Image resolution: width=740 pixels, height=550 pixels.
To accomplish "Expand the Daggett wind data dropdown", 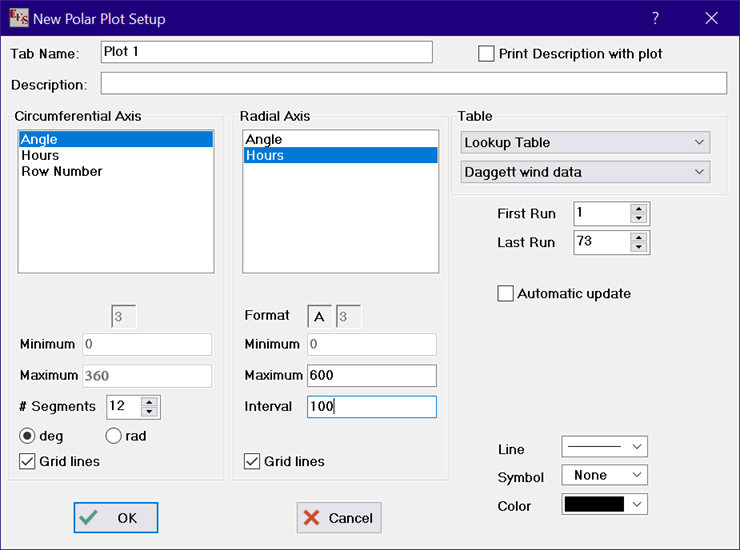I will [585, 172].
